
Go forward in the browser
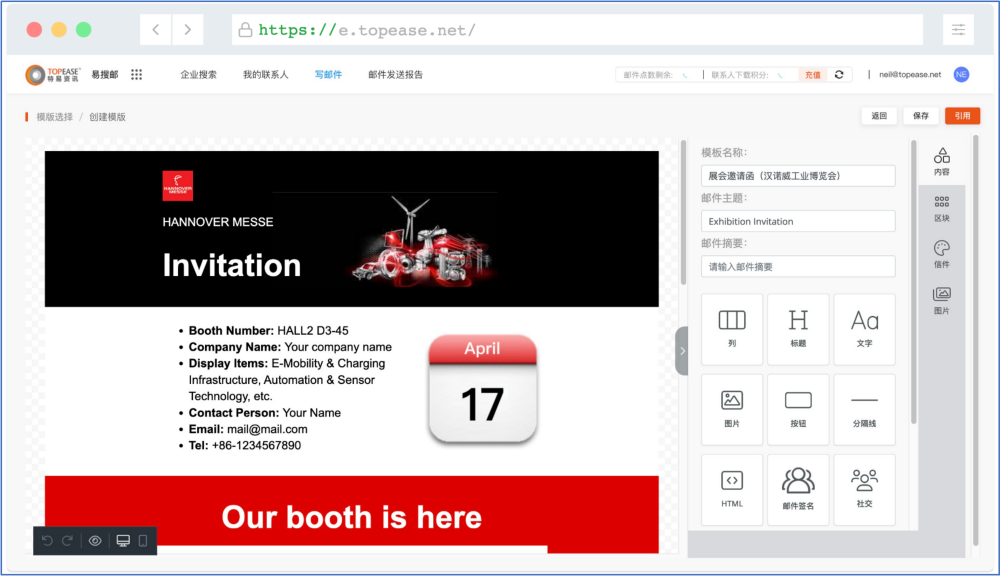188,29
